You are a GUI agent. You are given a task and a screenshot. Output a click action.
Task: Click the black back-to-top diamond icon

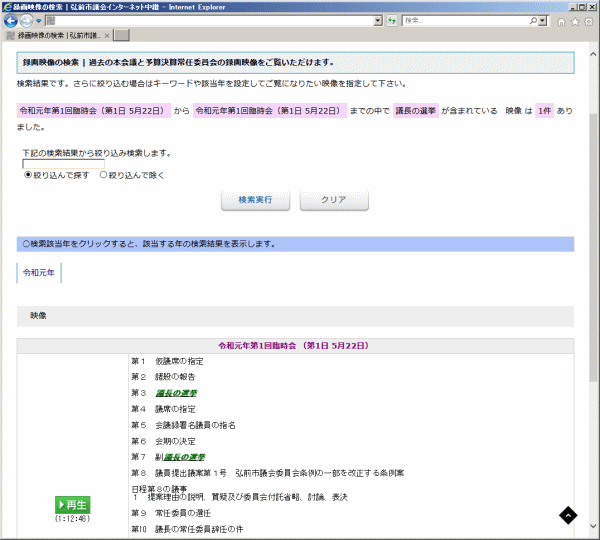(x=568, y=516)
